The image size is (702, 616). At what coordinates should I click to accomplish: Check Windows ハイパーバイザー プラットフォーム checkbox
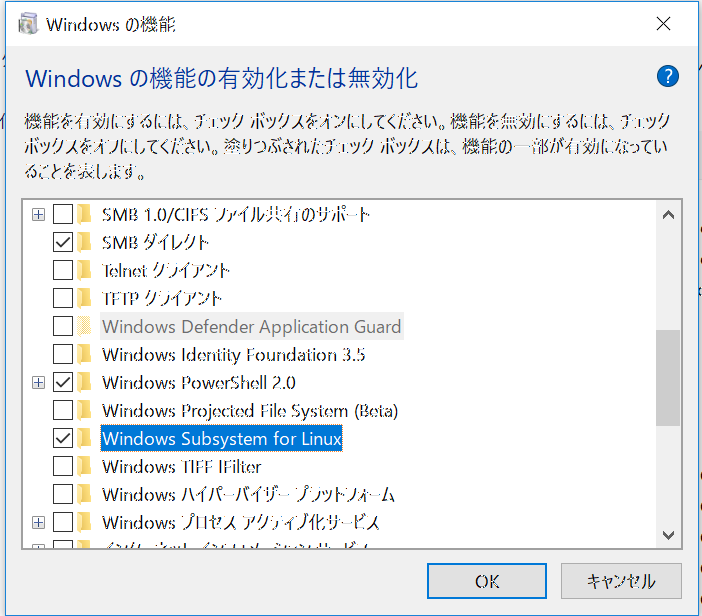[x=63, y=494]
